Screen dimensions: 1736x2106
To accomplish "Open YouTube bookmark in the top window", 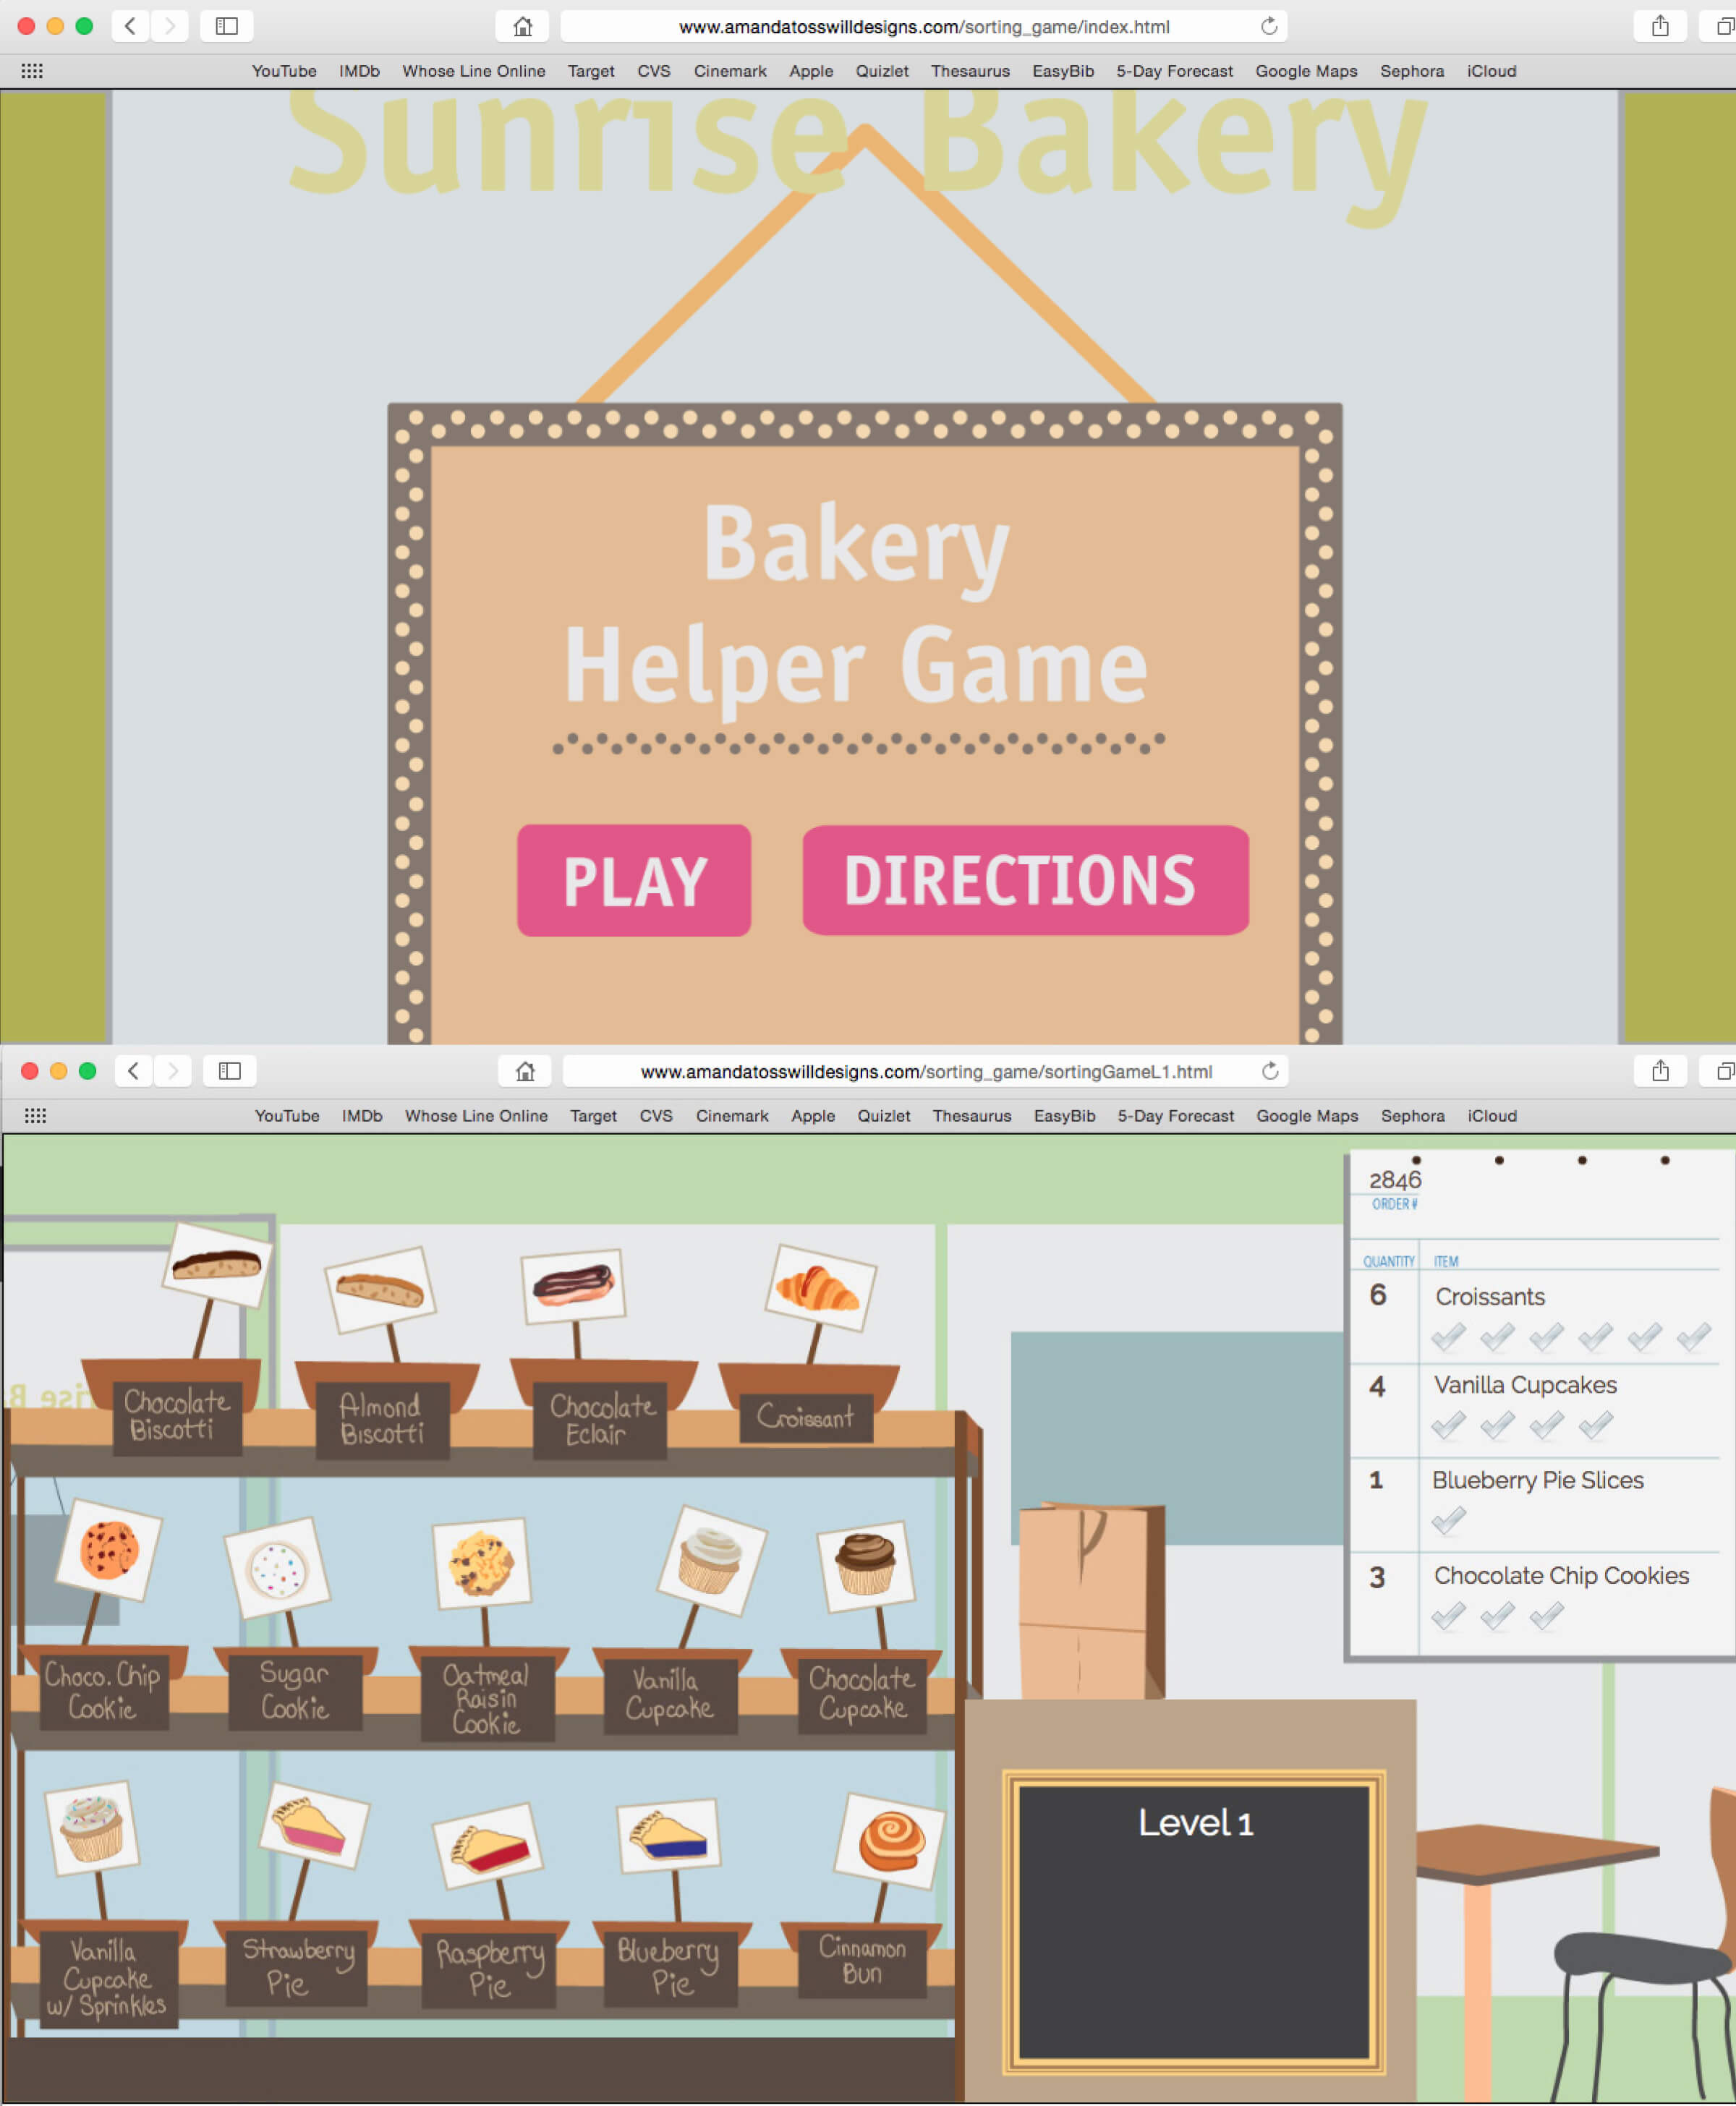I will point(284,71).
